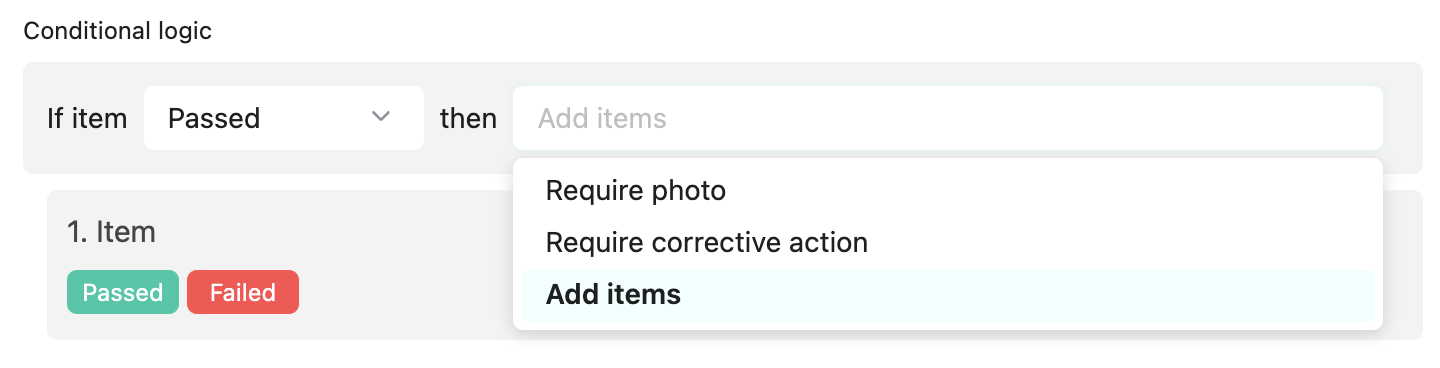Focus the Add items action field
This screenshot has height=368, width=1440.
coord(948,118)
